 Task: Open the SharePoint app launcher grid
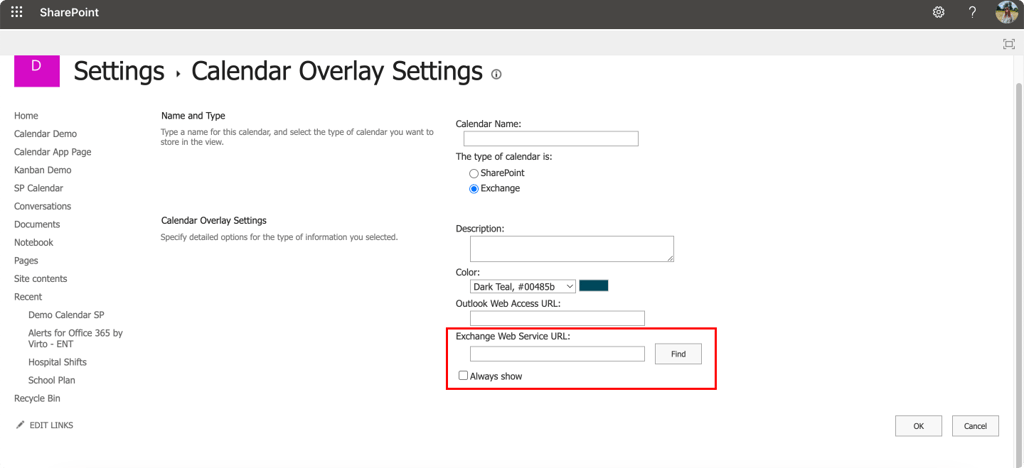tap(16, 12)
